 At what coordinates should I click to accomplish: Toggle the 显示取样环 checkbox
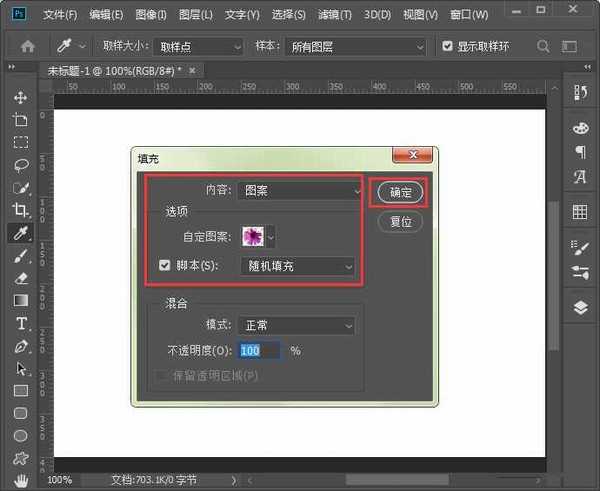pyautogui.click(x=447, y=46)
